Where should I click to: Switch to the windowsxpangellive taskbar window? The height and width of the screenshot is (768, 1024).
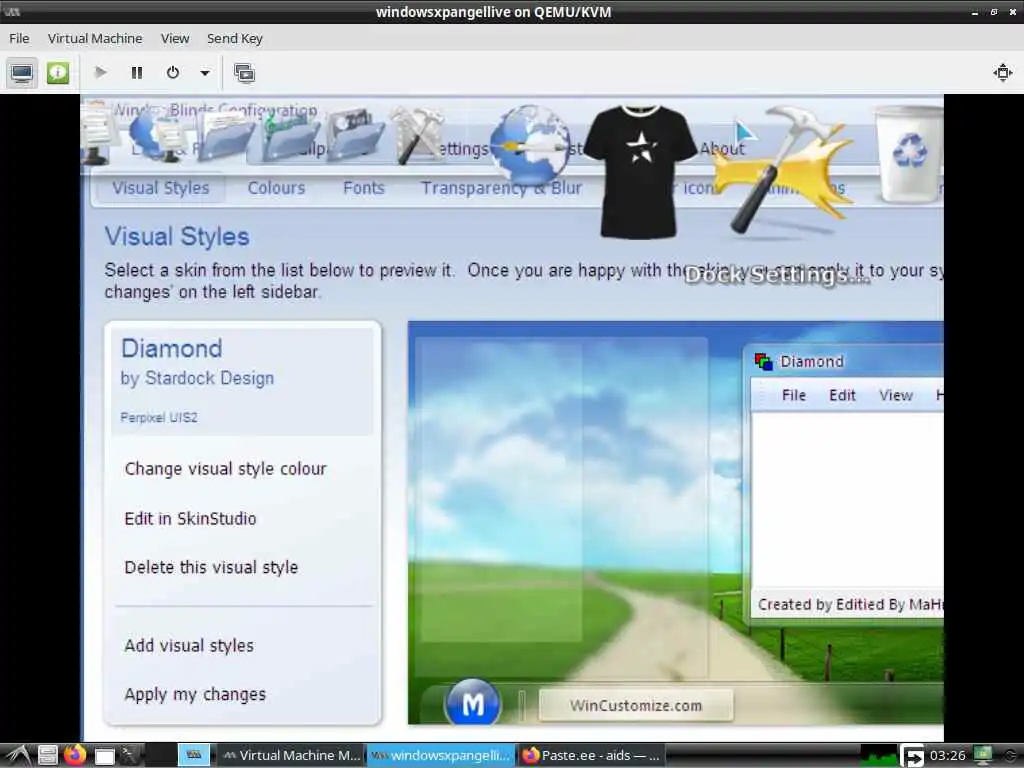coord(441,756)
